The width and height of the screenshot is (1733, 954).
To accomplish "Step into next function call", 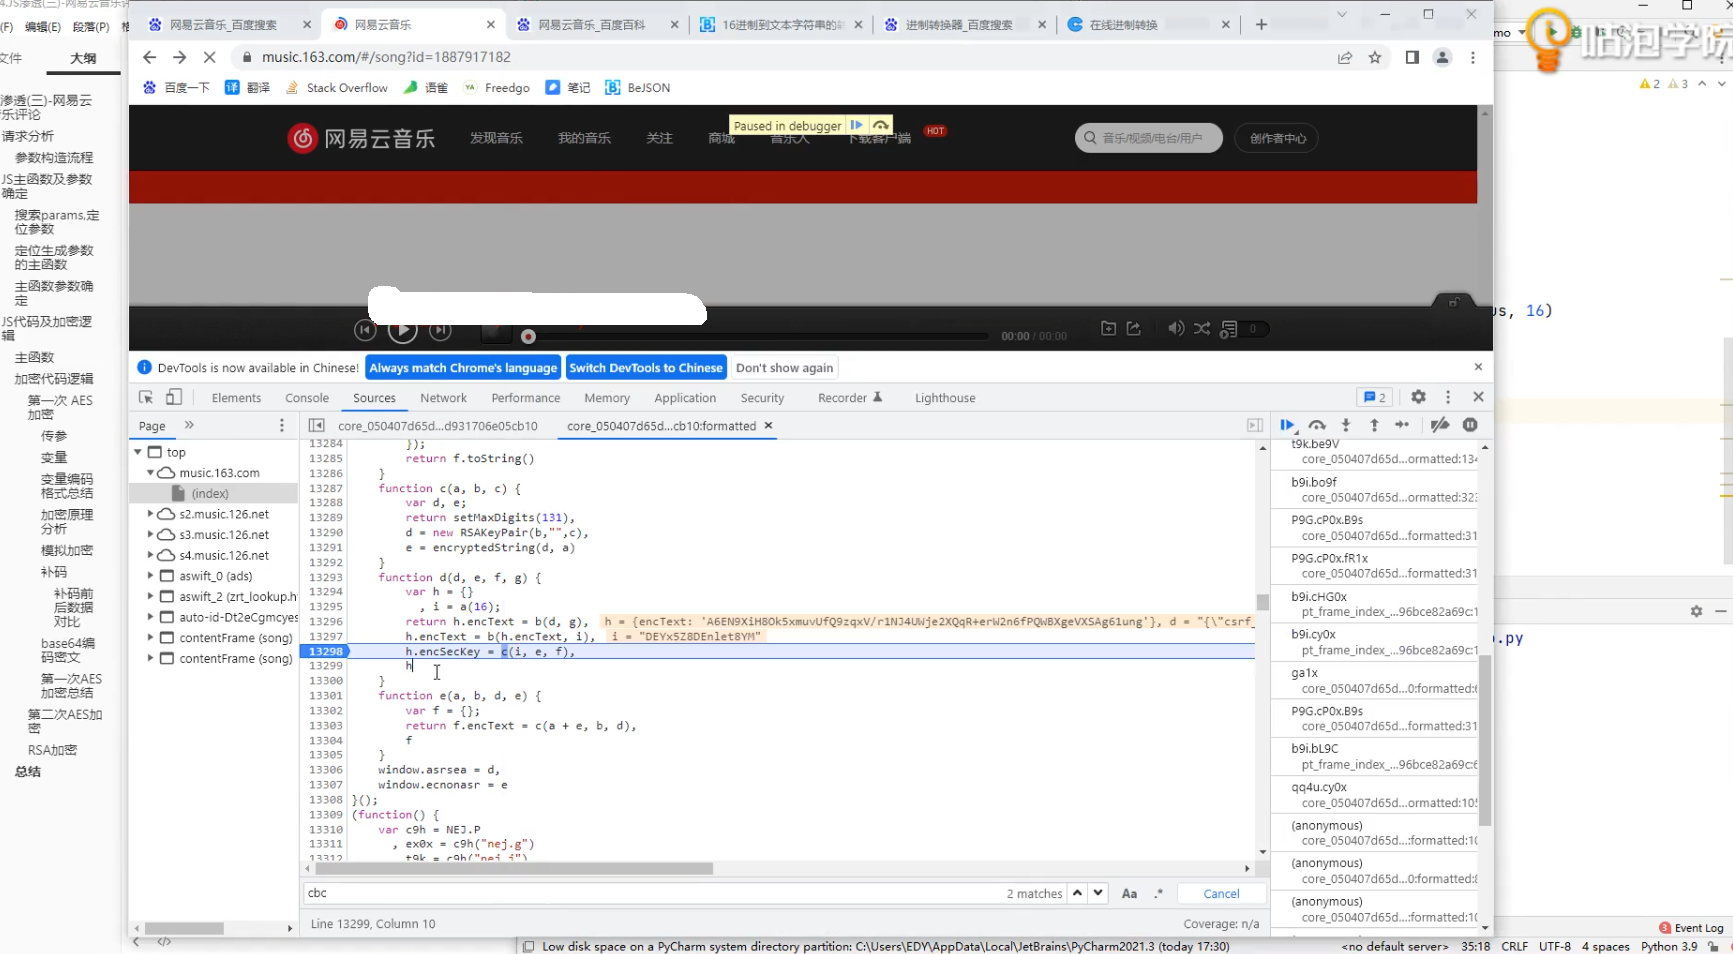I will click(1346, 425).
